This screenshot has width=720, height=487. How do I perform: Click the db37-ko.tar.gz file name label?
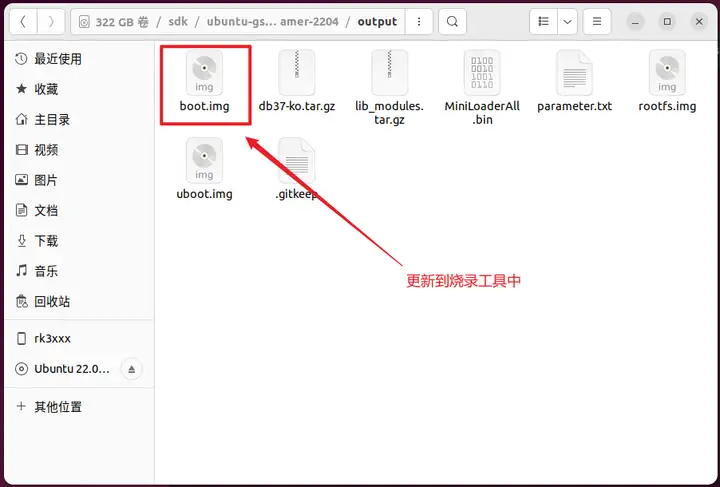(x=297, y=106)
